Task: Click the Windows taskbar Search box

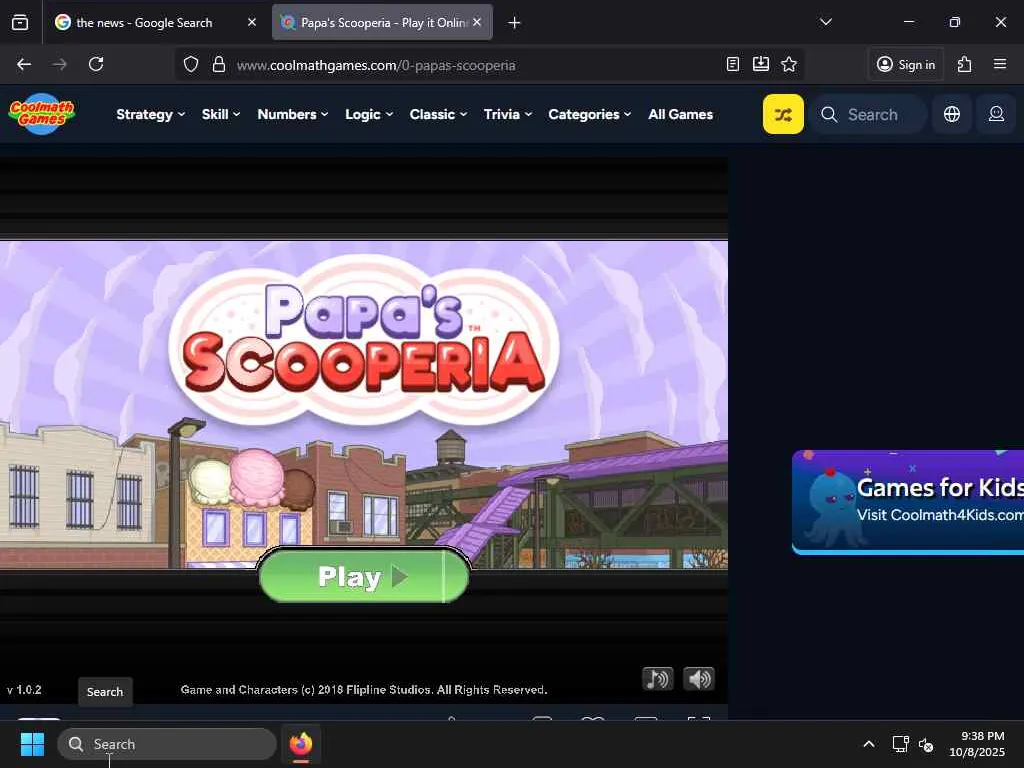Action: (167, 744)
